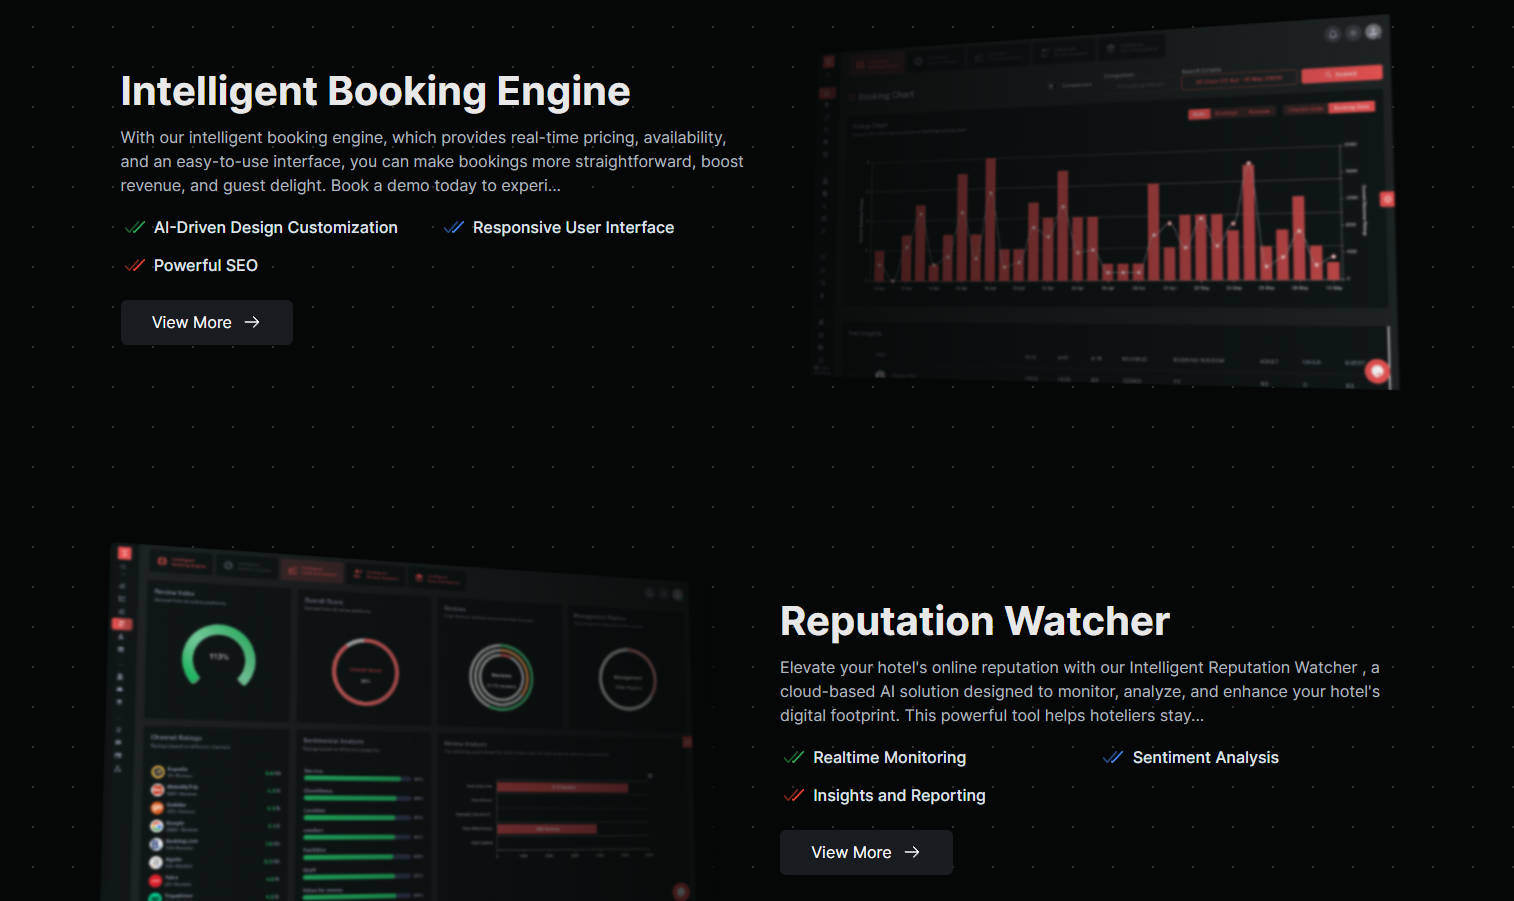
Task: Select the Insights and Reporting feature label
Action: pyautogui.click(x=899, y=796)
